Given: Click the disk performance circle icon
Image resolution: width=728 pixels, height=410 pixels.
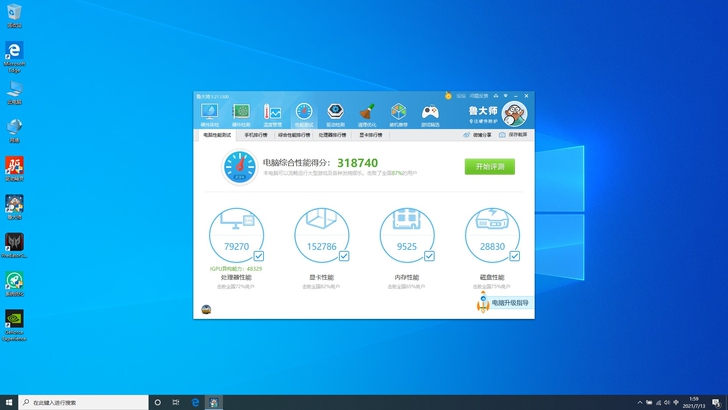Looking at the screenshot, I should 492,235.
